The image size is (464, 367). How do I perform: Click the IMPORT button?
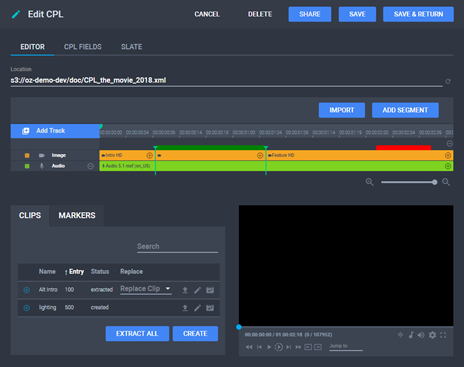(x=342, y=110)
